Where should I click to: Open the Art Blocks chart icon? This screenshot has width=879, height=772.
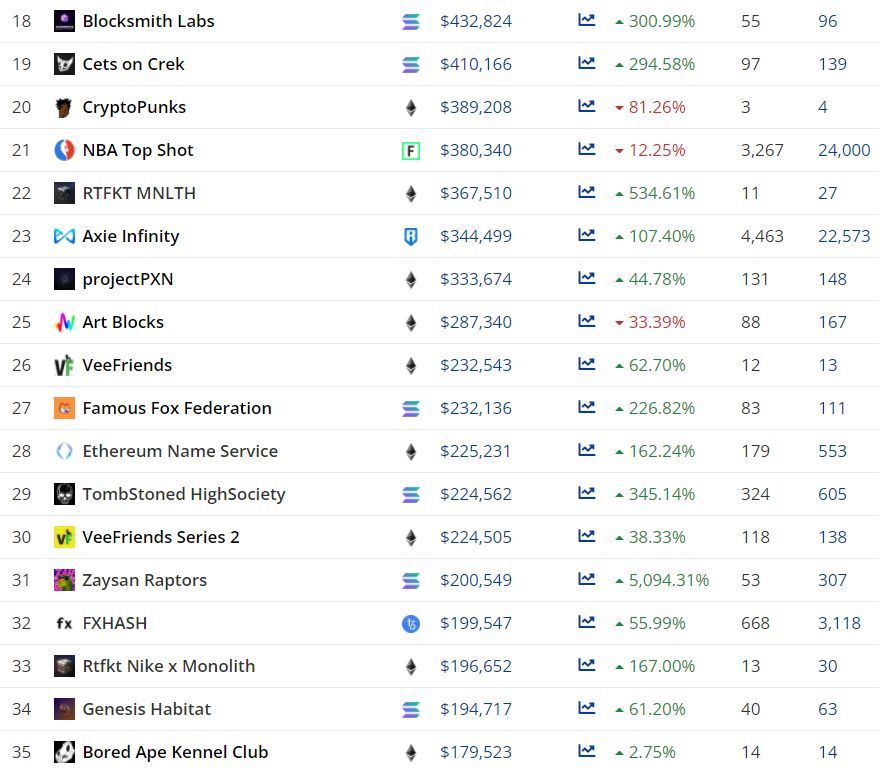point(586,321)
